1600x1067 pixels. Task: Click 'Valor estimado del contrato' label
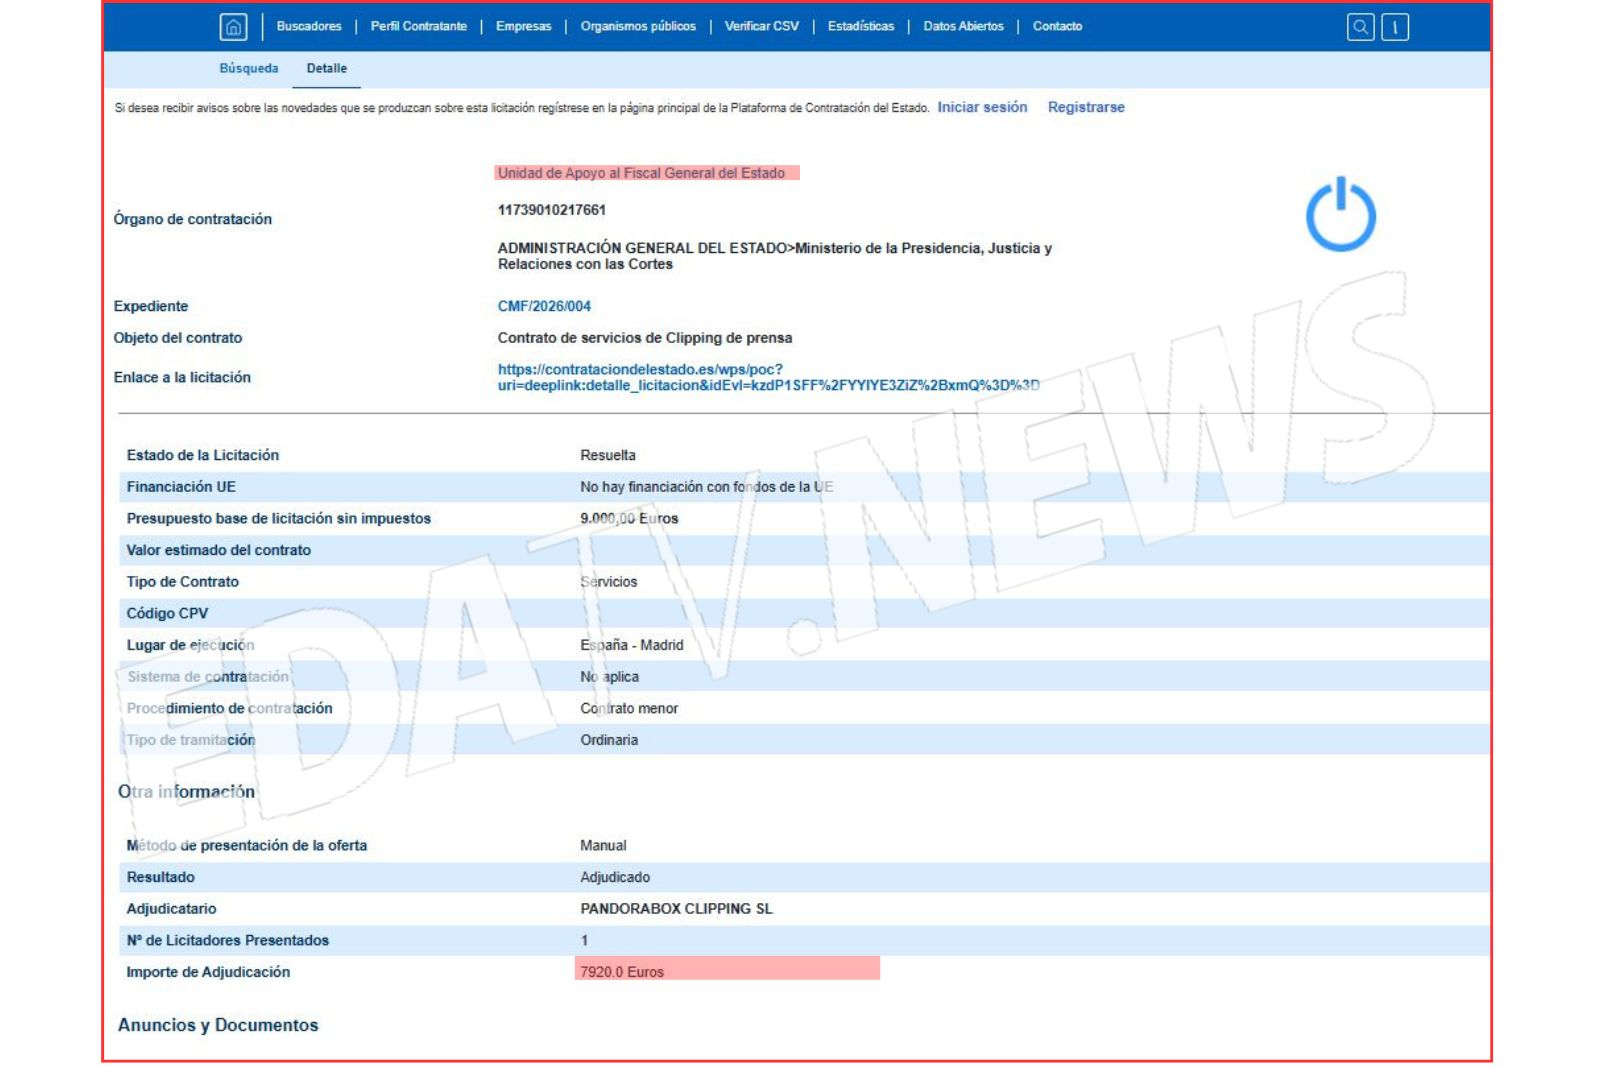tap(218, 550)
